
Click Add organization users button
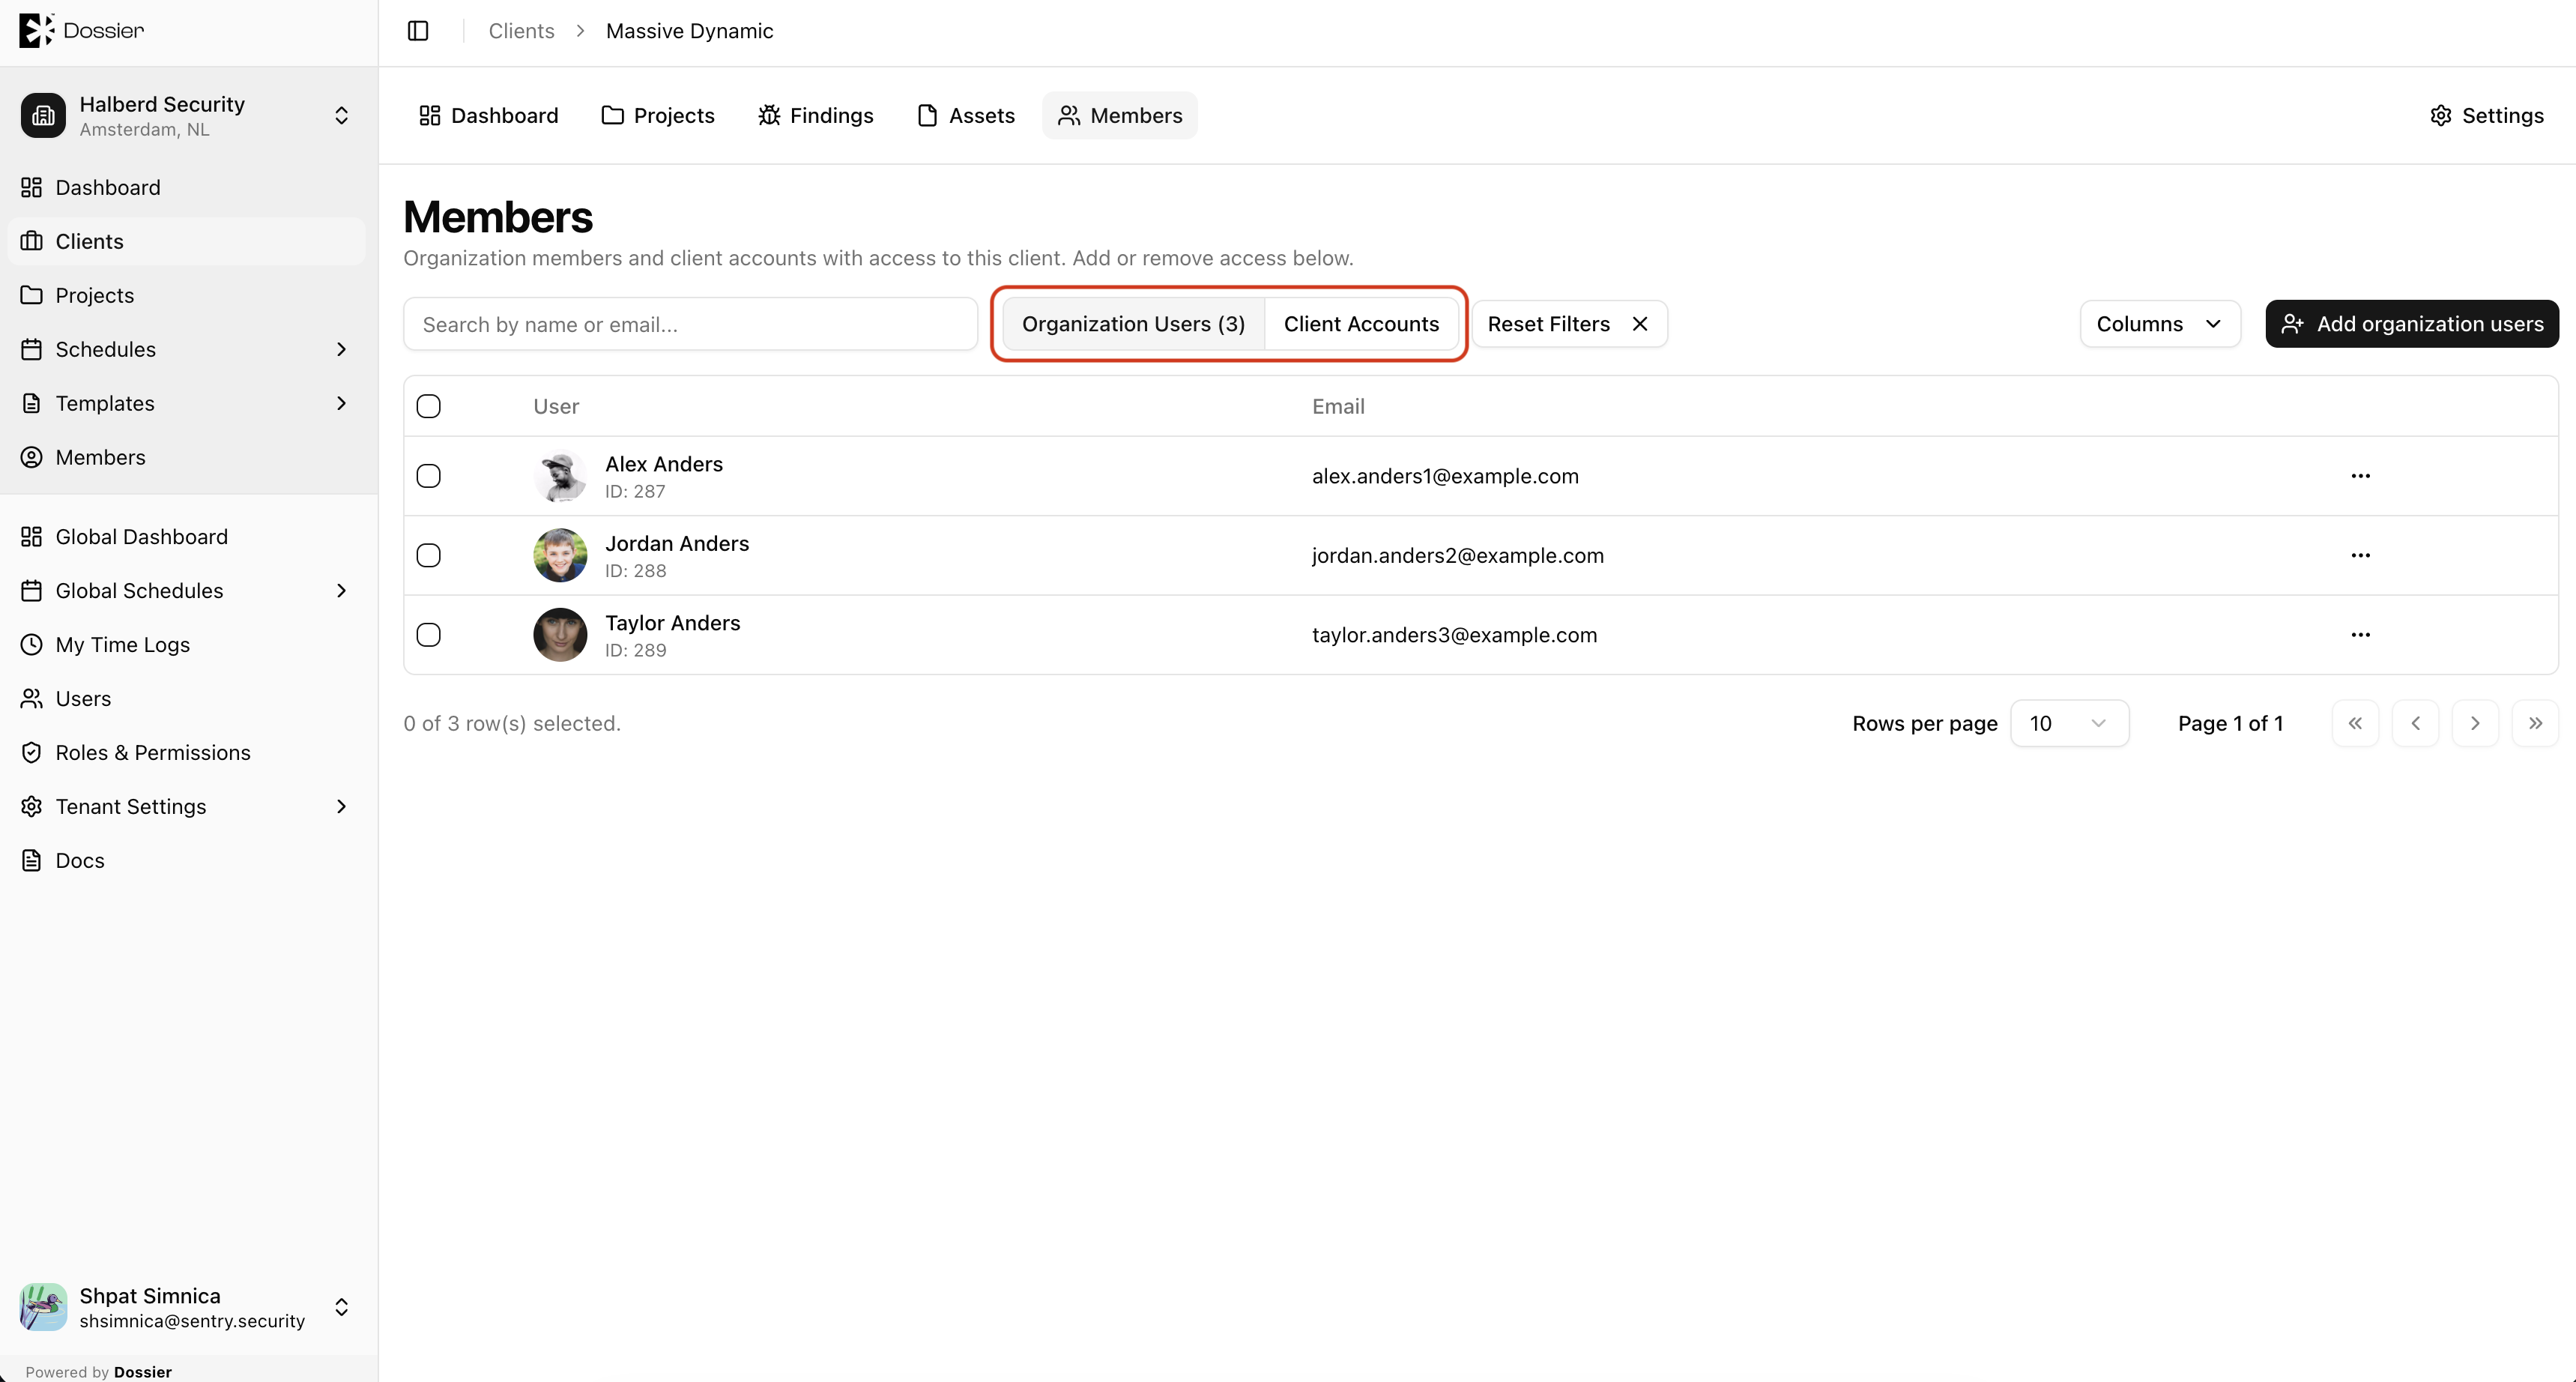pyautogui.click(x=2412, y=324)
